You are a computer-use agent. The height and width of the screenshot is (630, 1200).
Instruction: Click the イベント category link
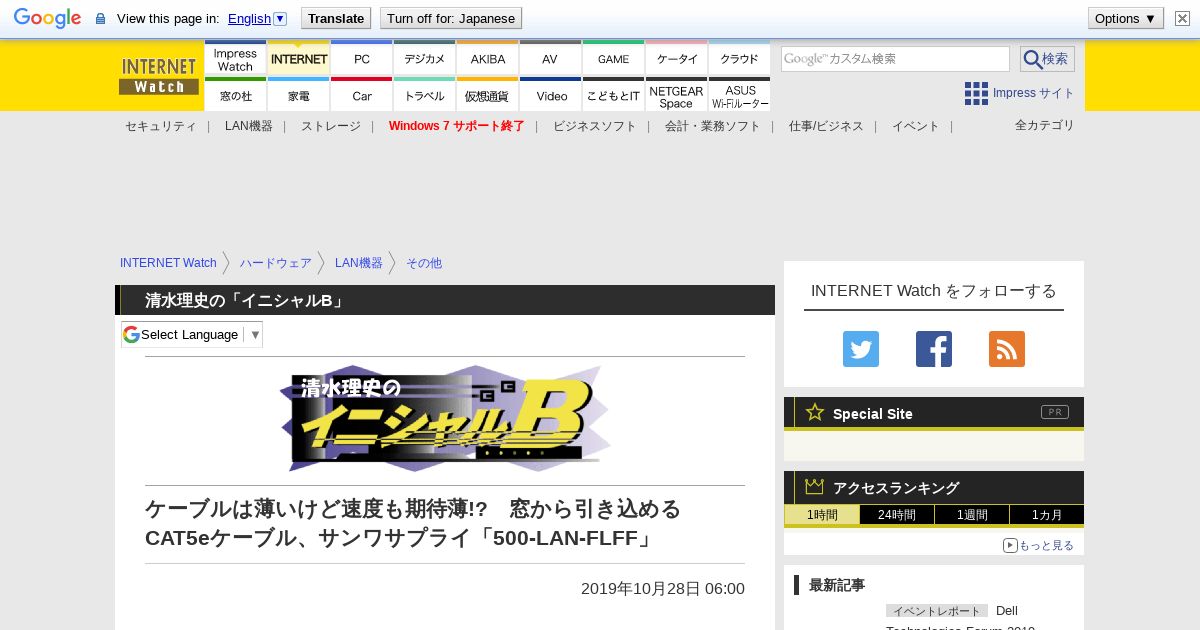916,126
